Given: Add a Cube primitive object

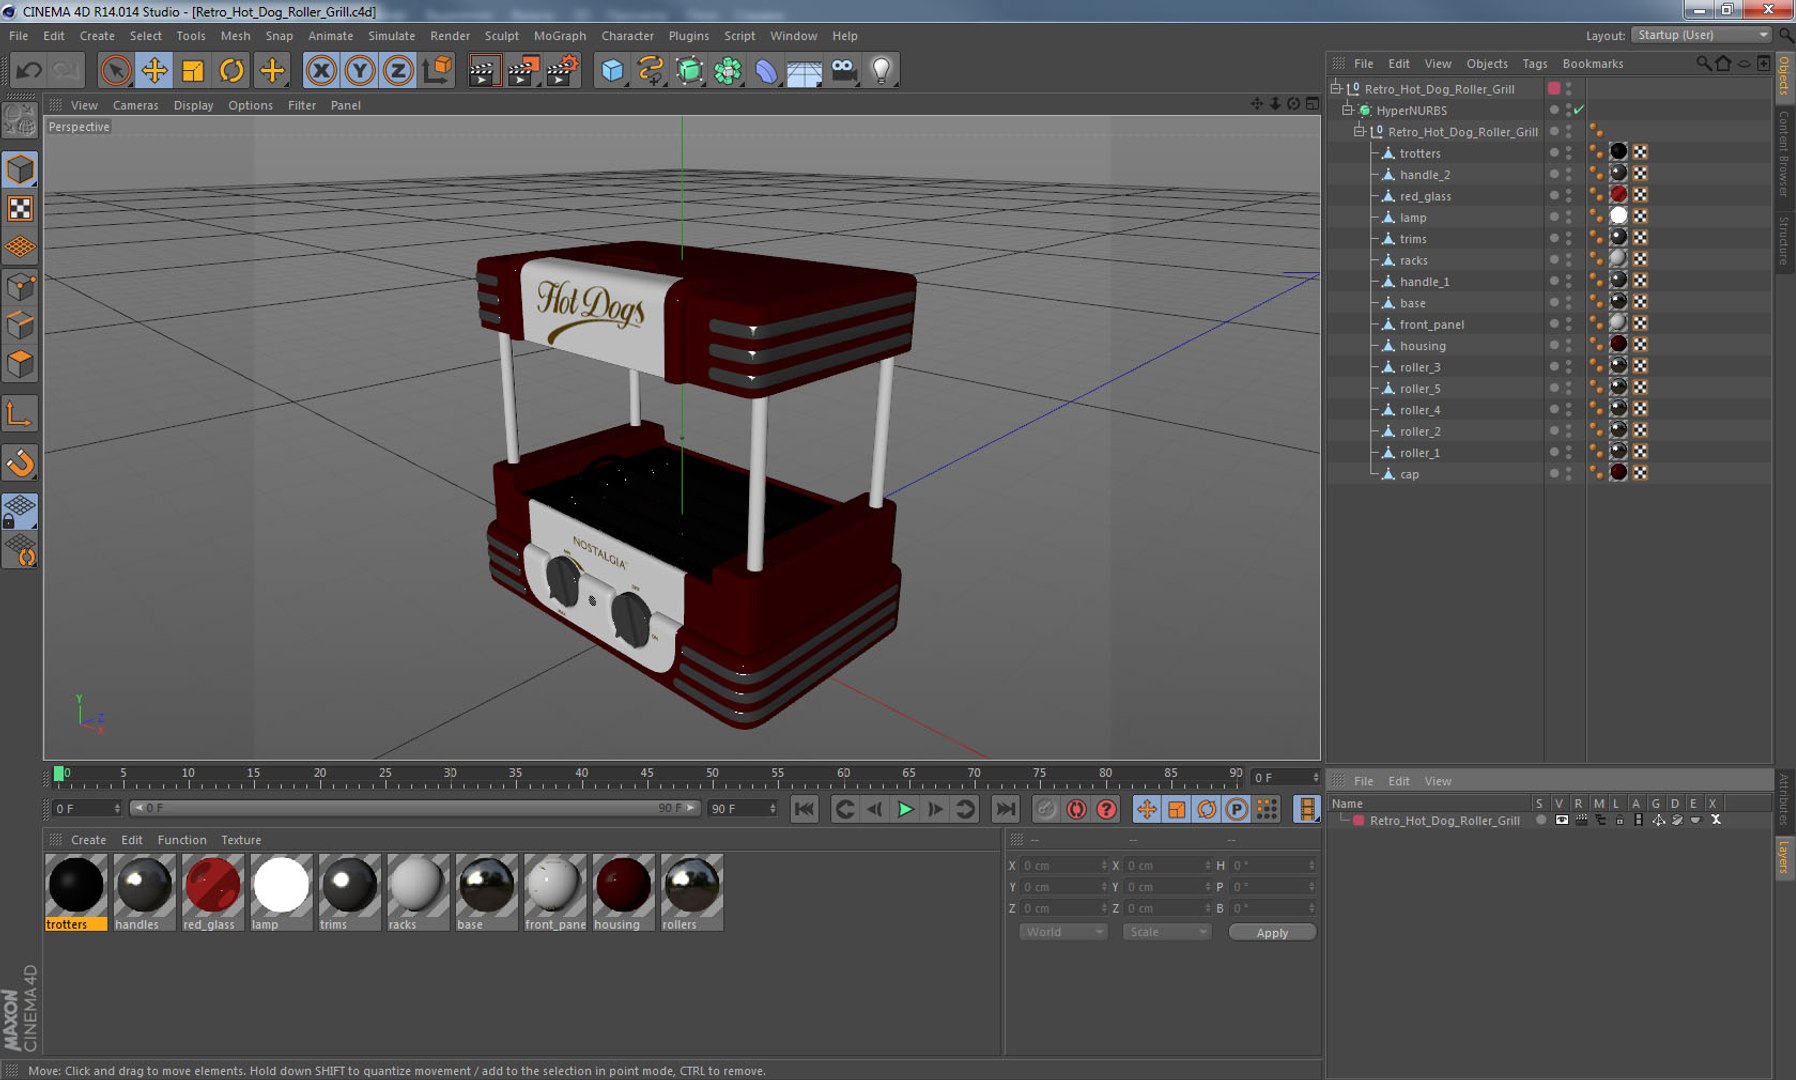Looking at the screenshot, I should (x=612, y=70).
